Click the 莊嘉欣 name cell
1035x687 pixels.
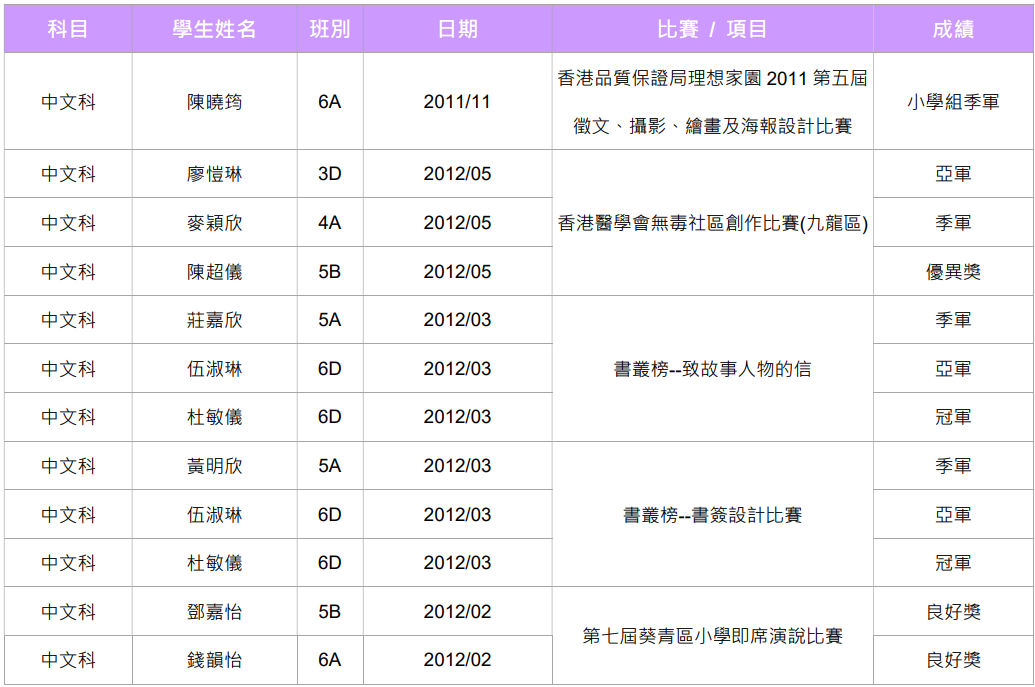[x=214, y=320]
